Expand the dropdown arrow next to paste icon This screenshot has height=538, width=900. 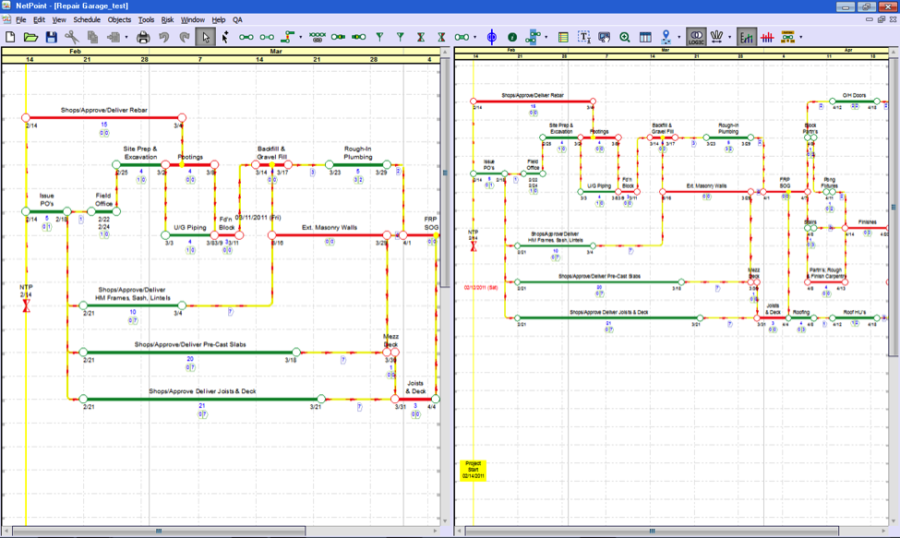coord(126,37)
